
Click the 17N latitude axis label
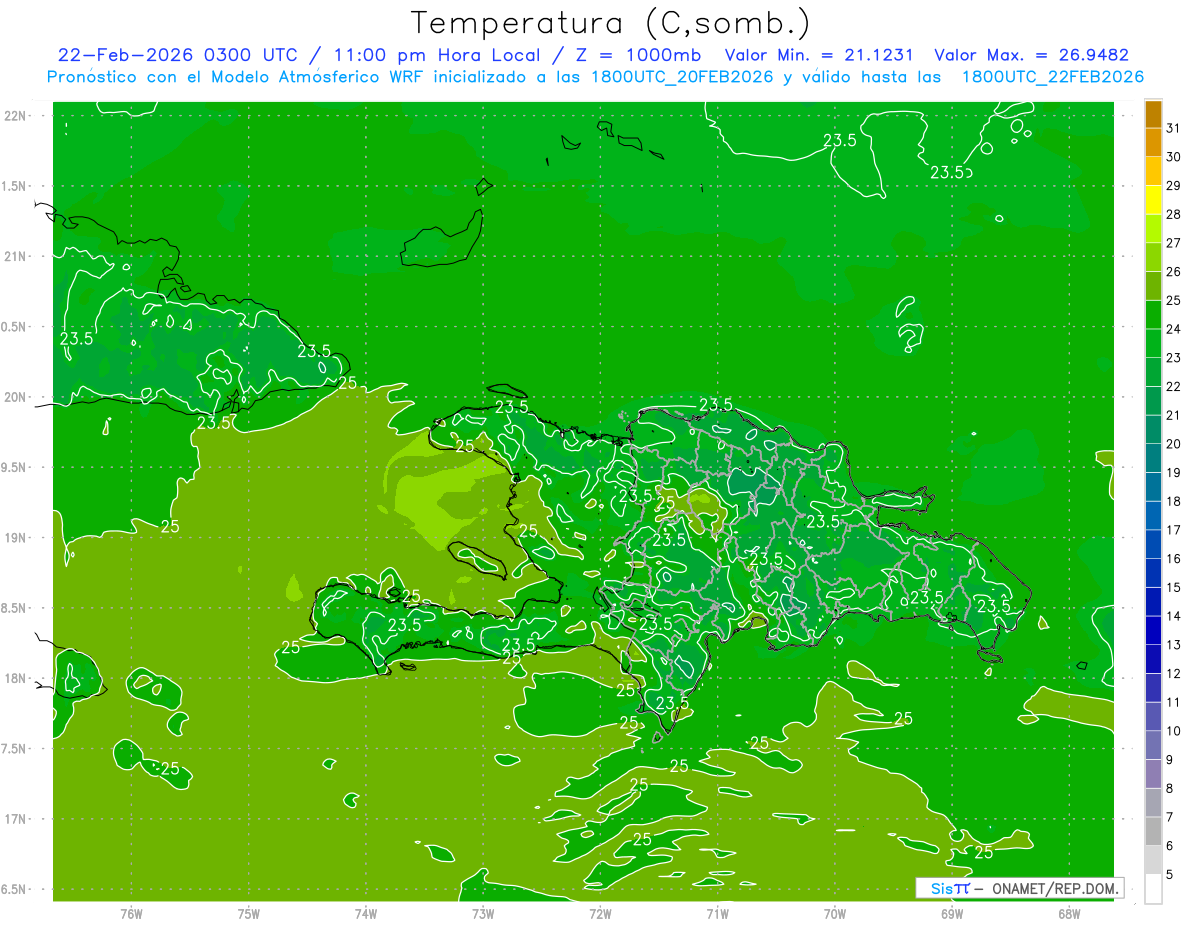[15, 819]
